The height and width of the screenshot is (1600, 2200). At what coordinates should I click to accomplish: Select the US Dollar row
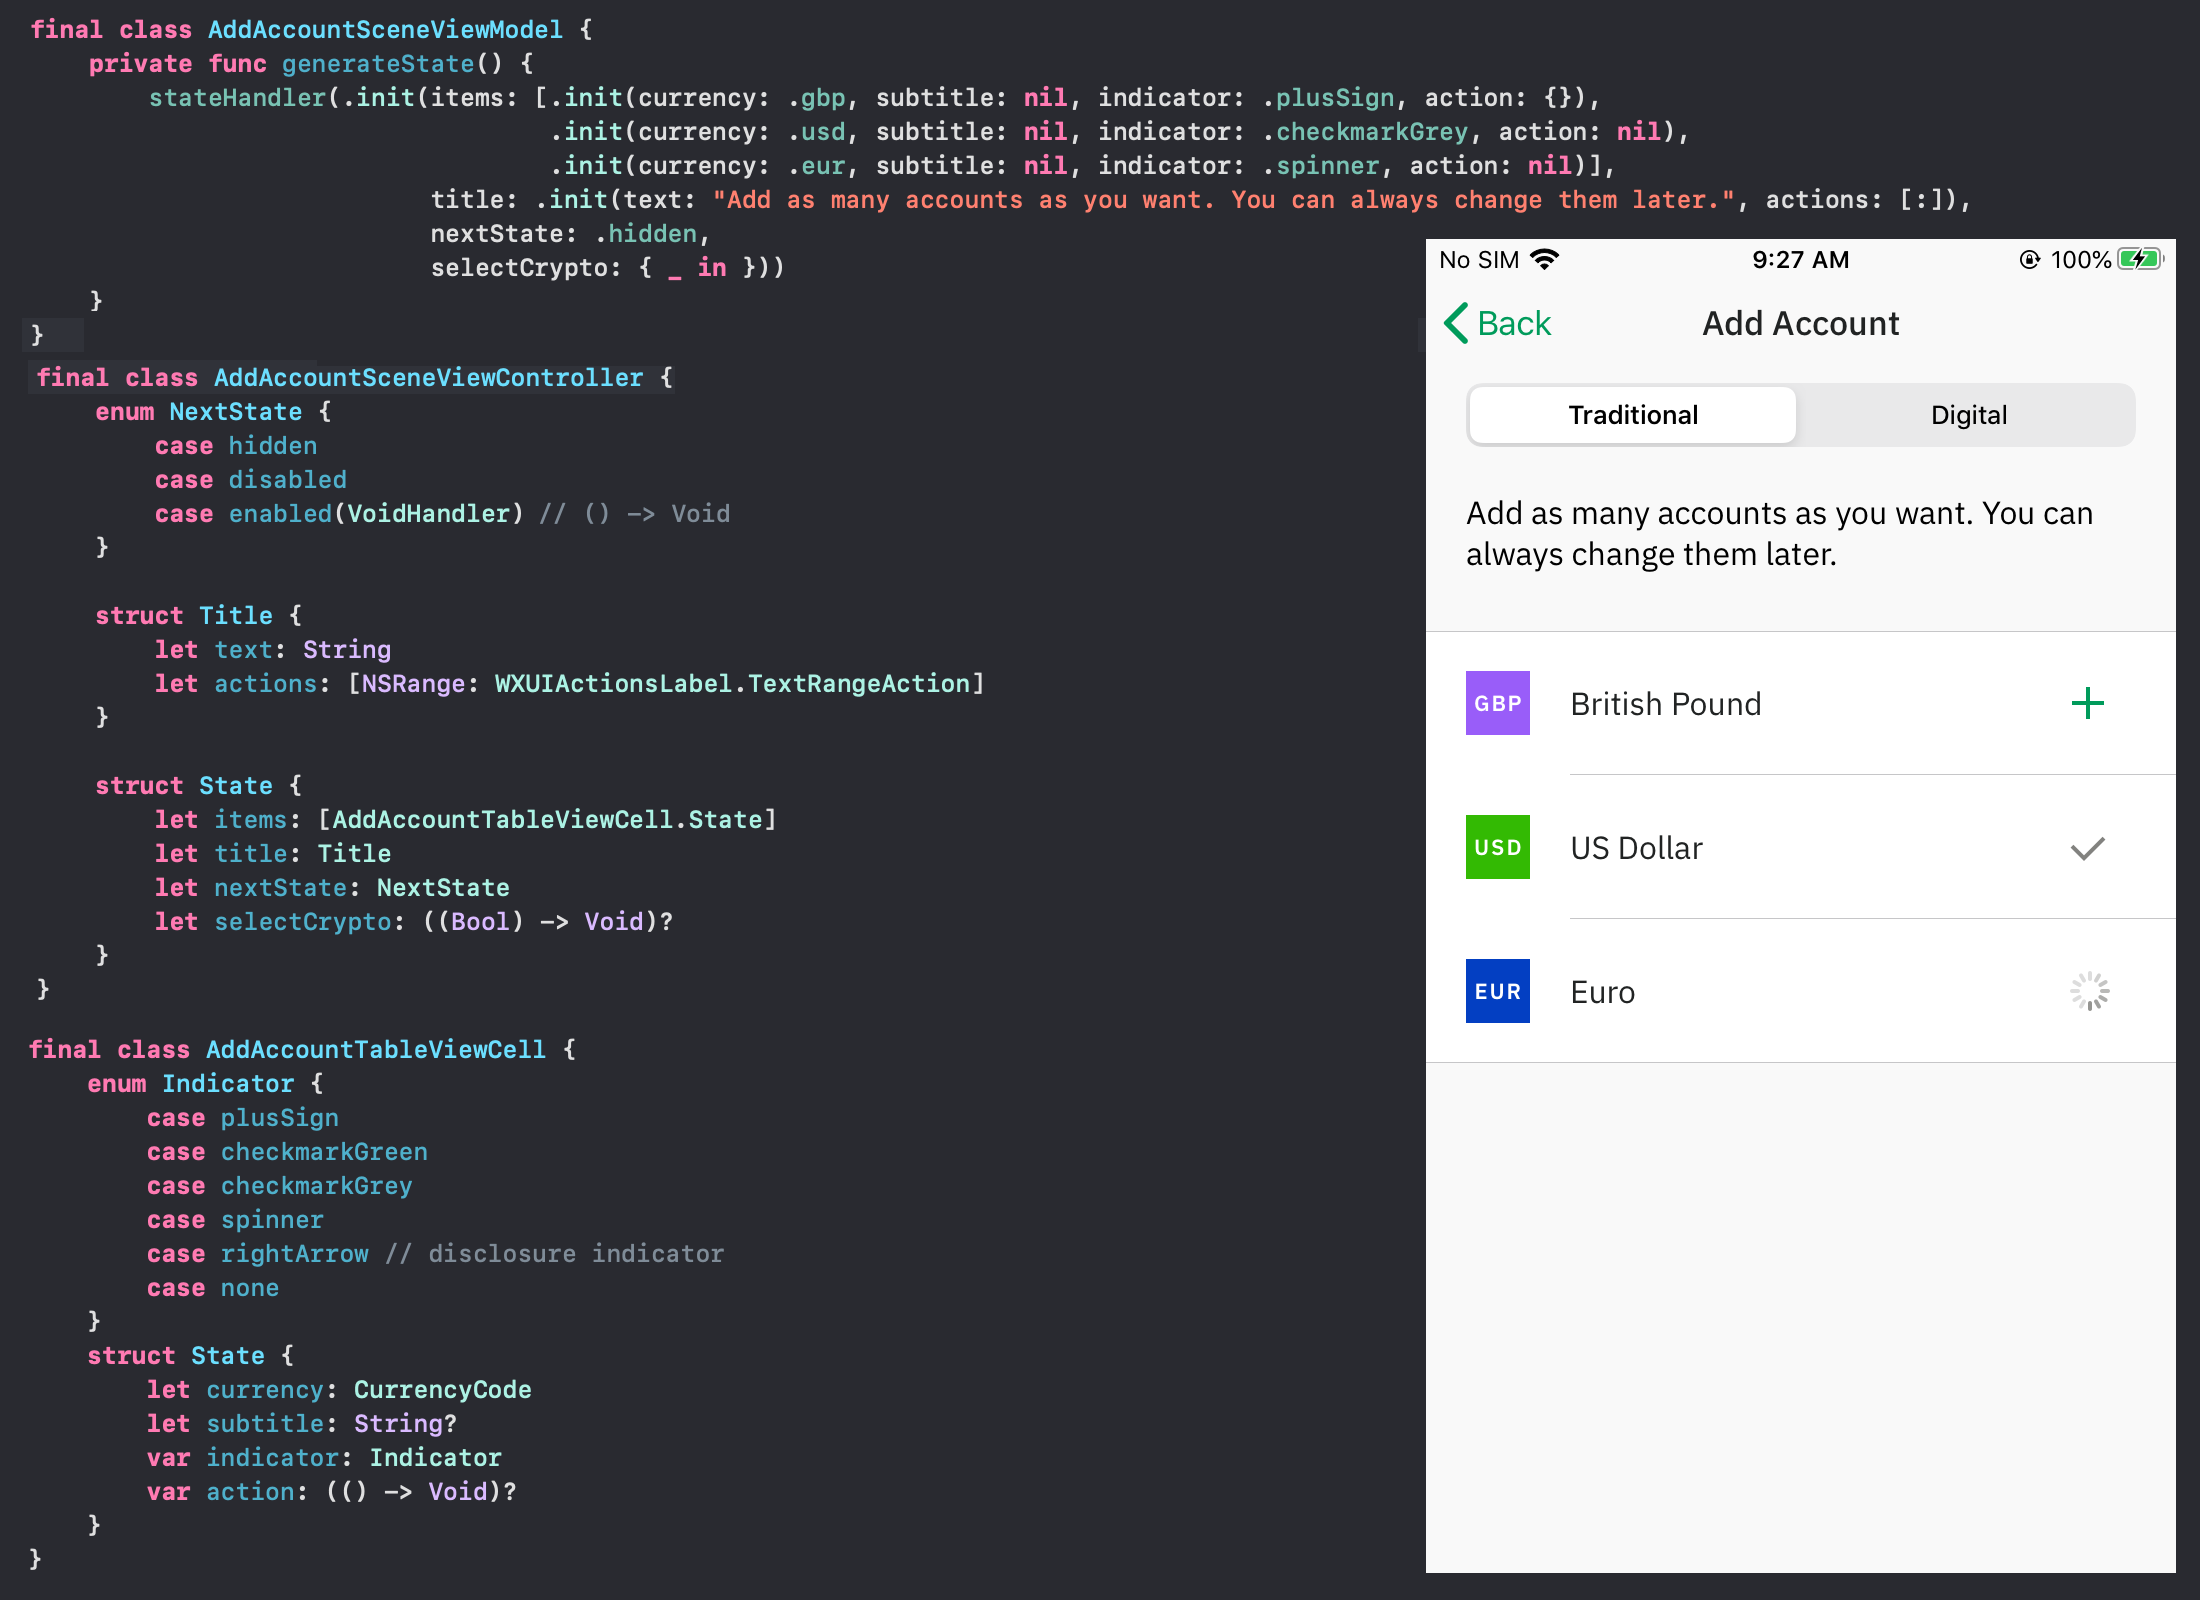(1636, 848)
